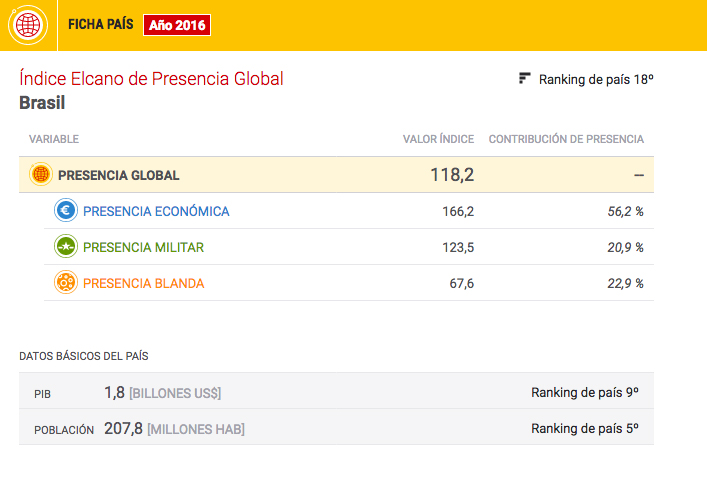Select the Ficha País header tab
Screen dimensions: 707x481
coord(100,25)
